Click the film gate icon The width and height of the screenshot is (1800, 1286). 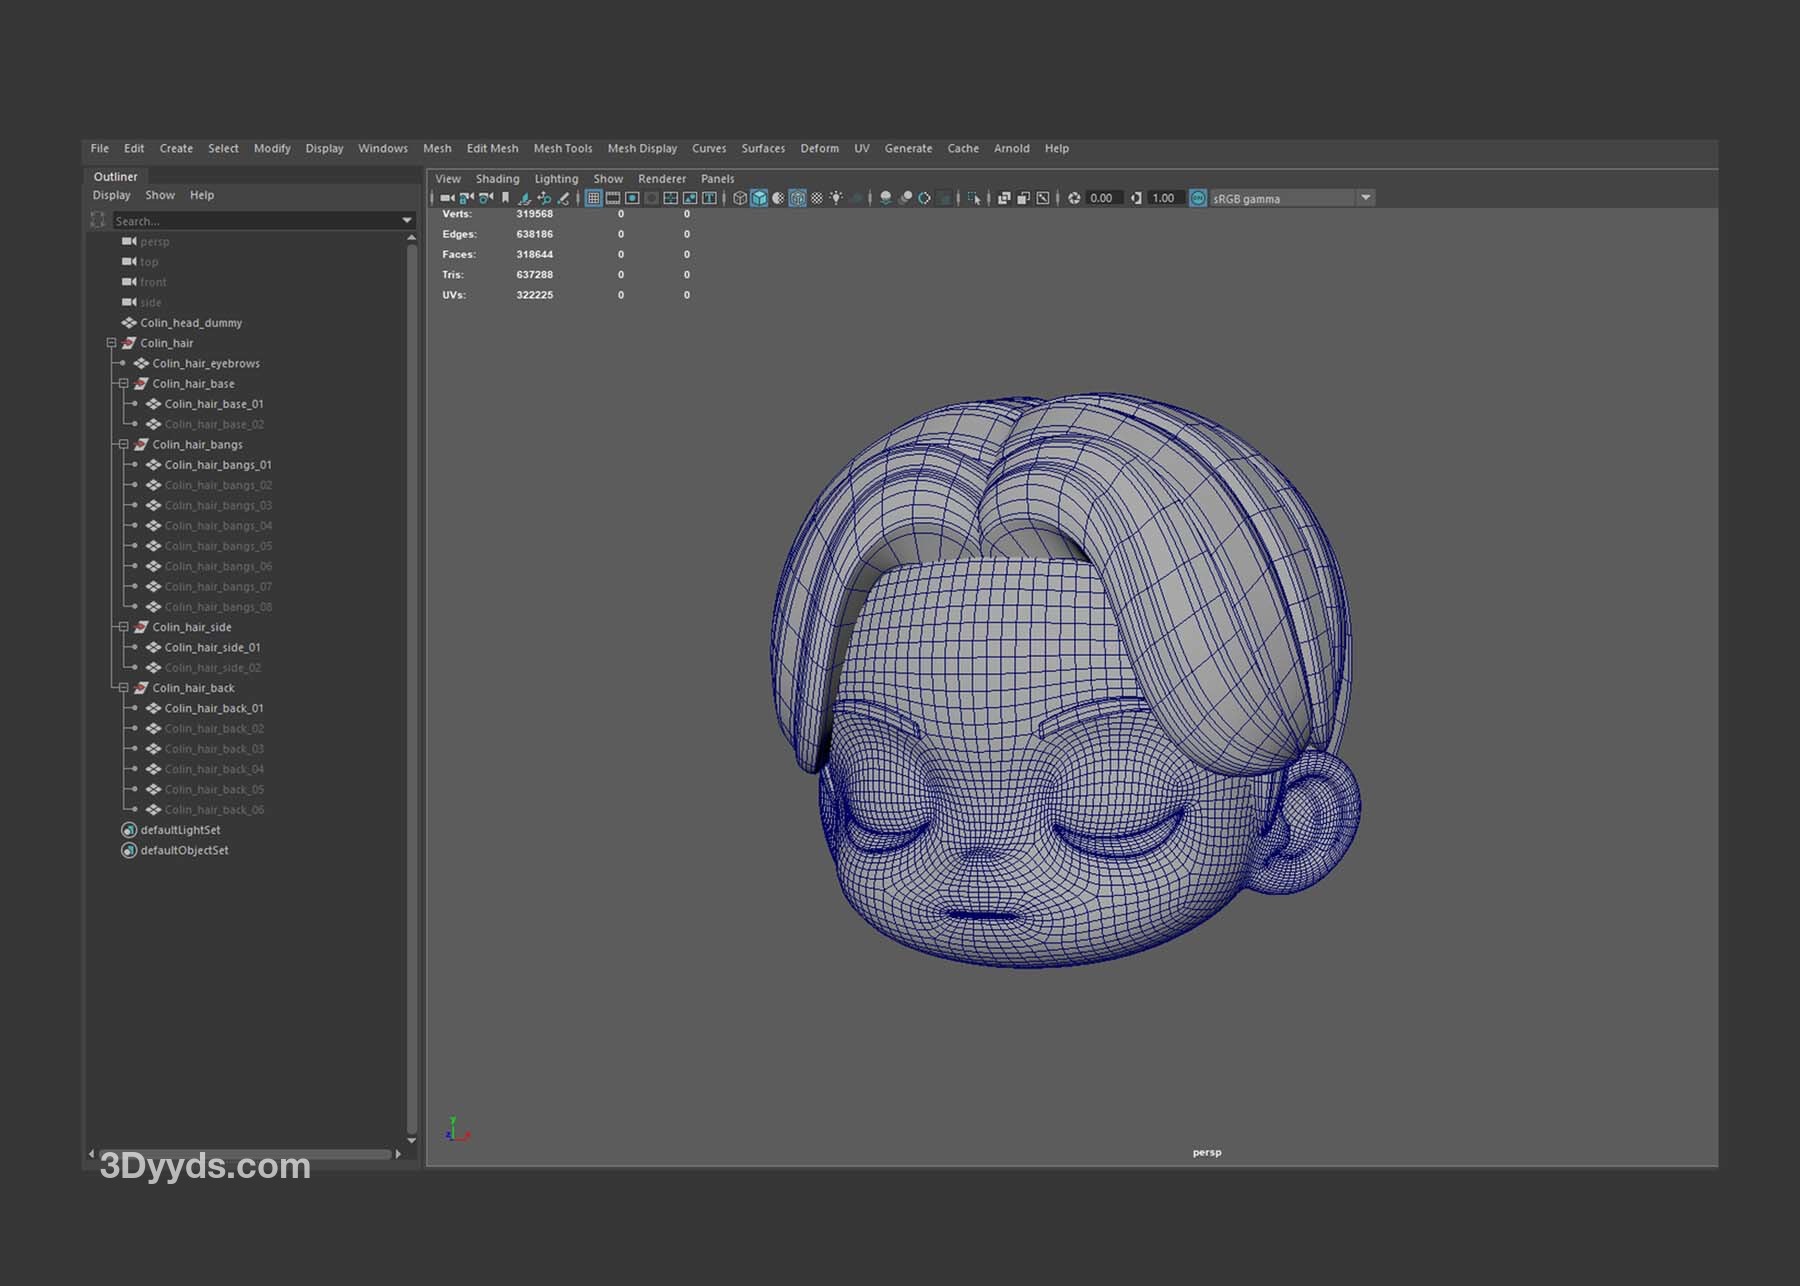click(x=613, y=198)
